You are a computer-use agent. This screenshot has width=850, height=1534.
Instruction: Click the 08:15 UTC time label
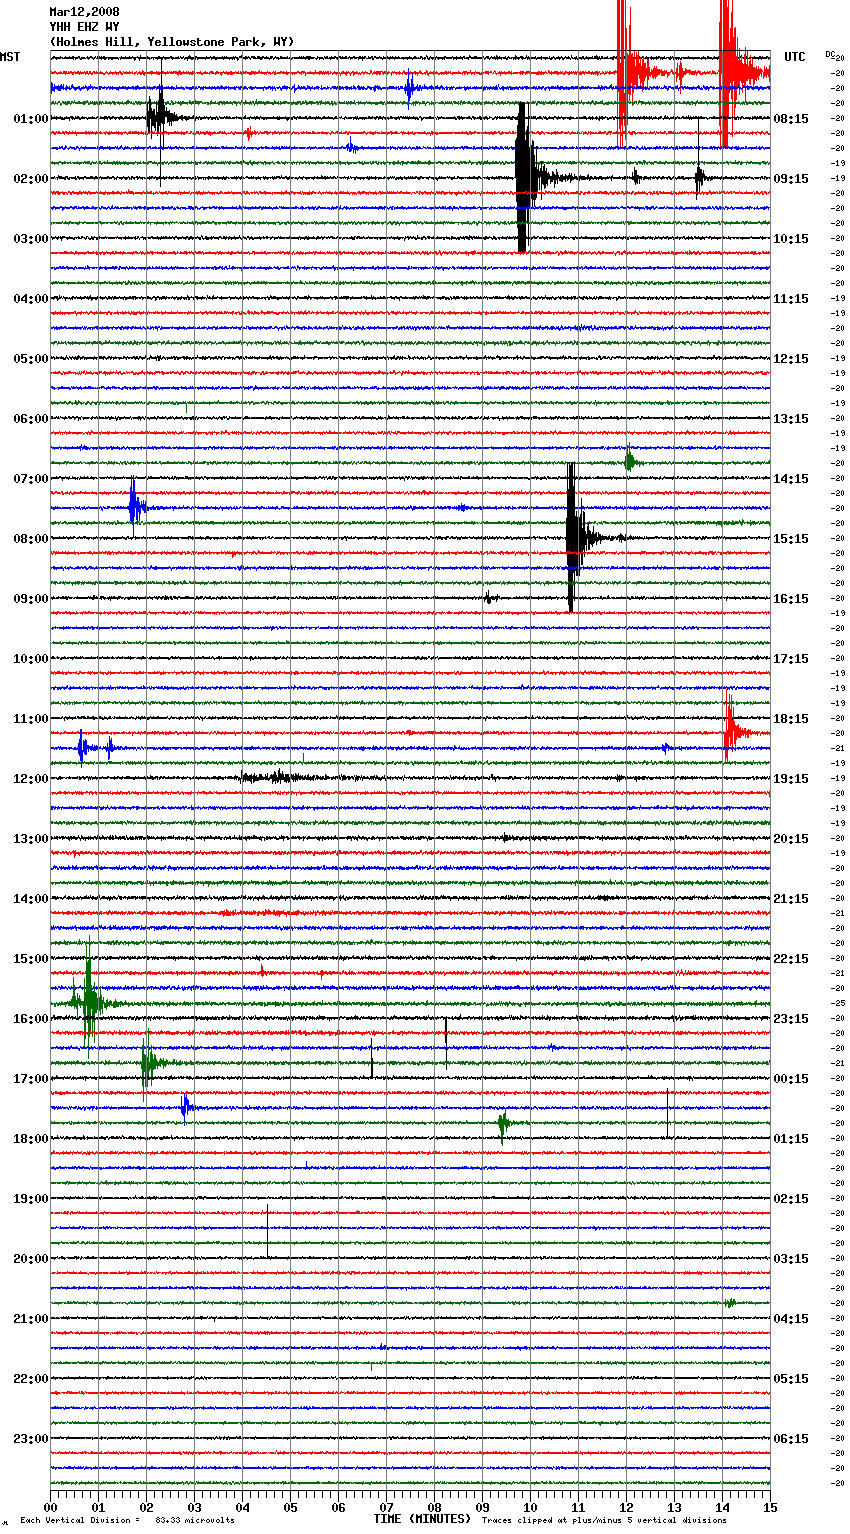[x=791, y=119]
